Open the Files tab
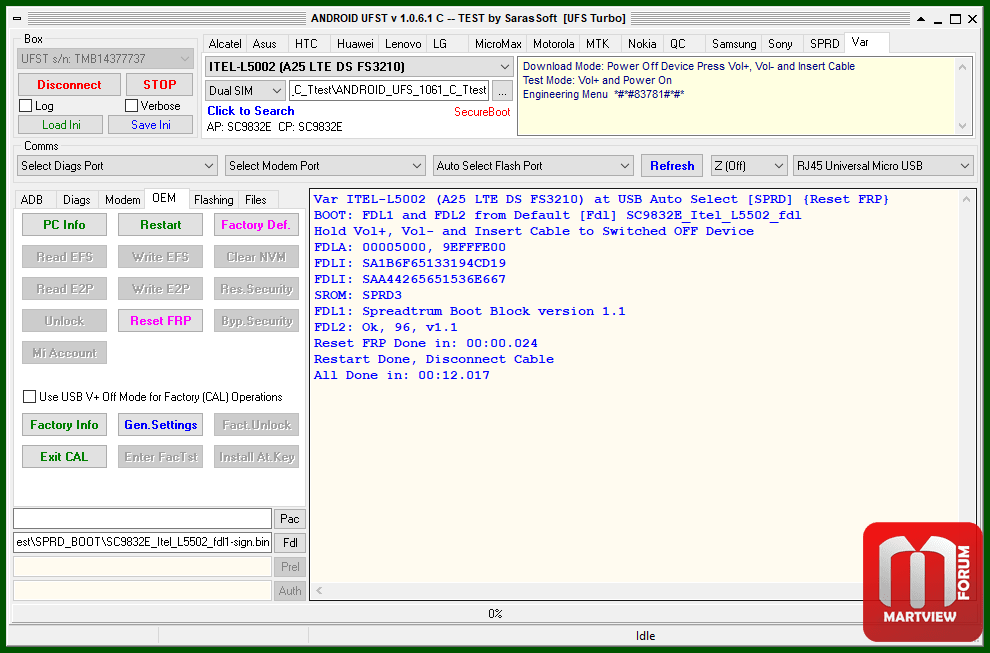Screen dimensions: 990x653 coord(256,200)
